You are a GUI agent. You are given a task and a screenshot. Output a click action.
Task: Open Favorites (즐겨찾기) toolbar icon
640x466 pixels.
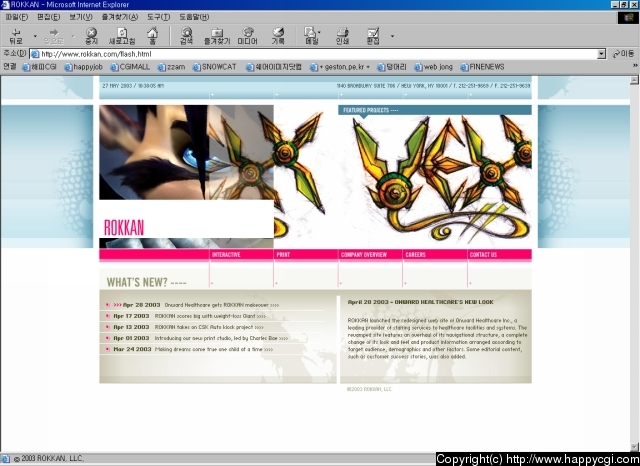tap(217, 36)
